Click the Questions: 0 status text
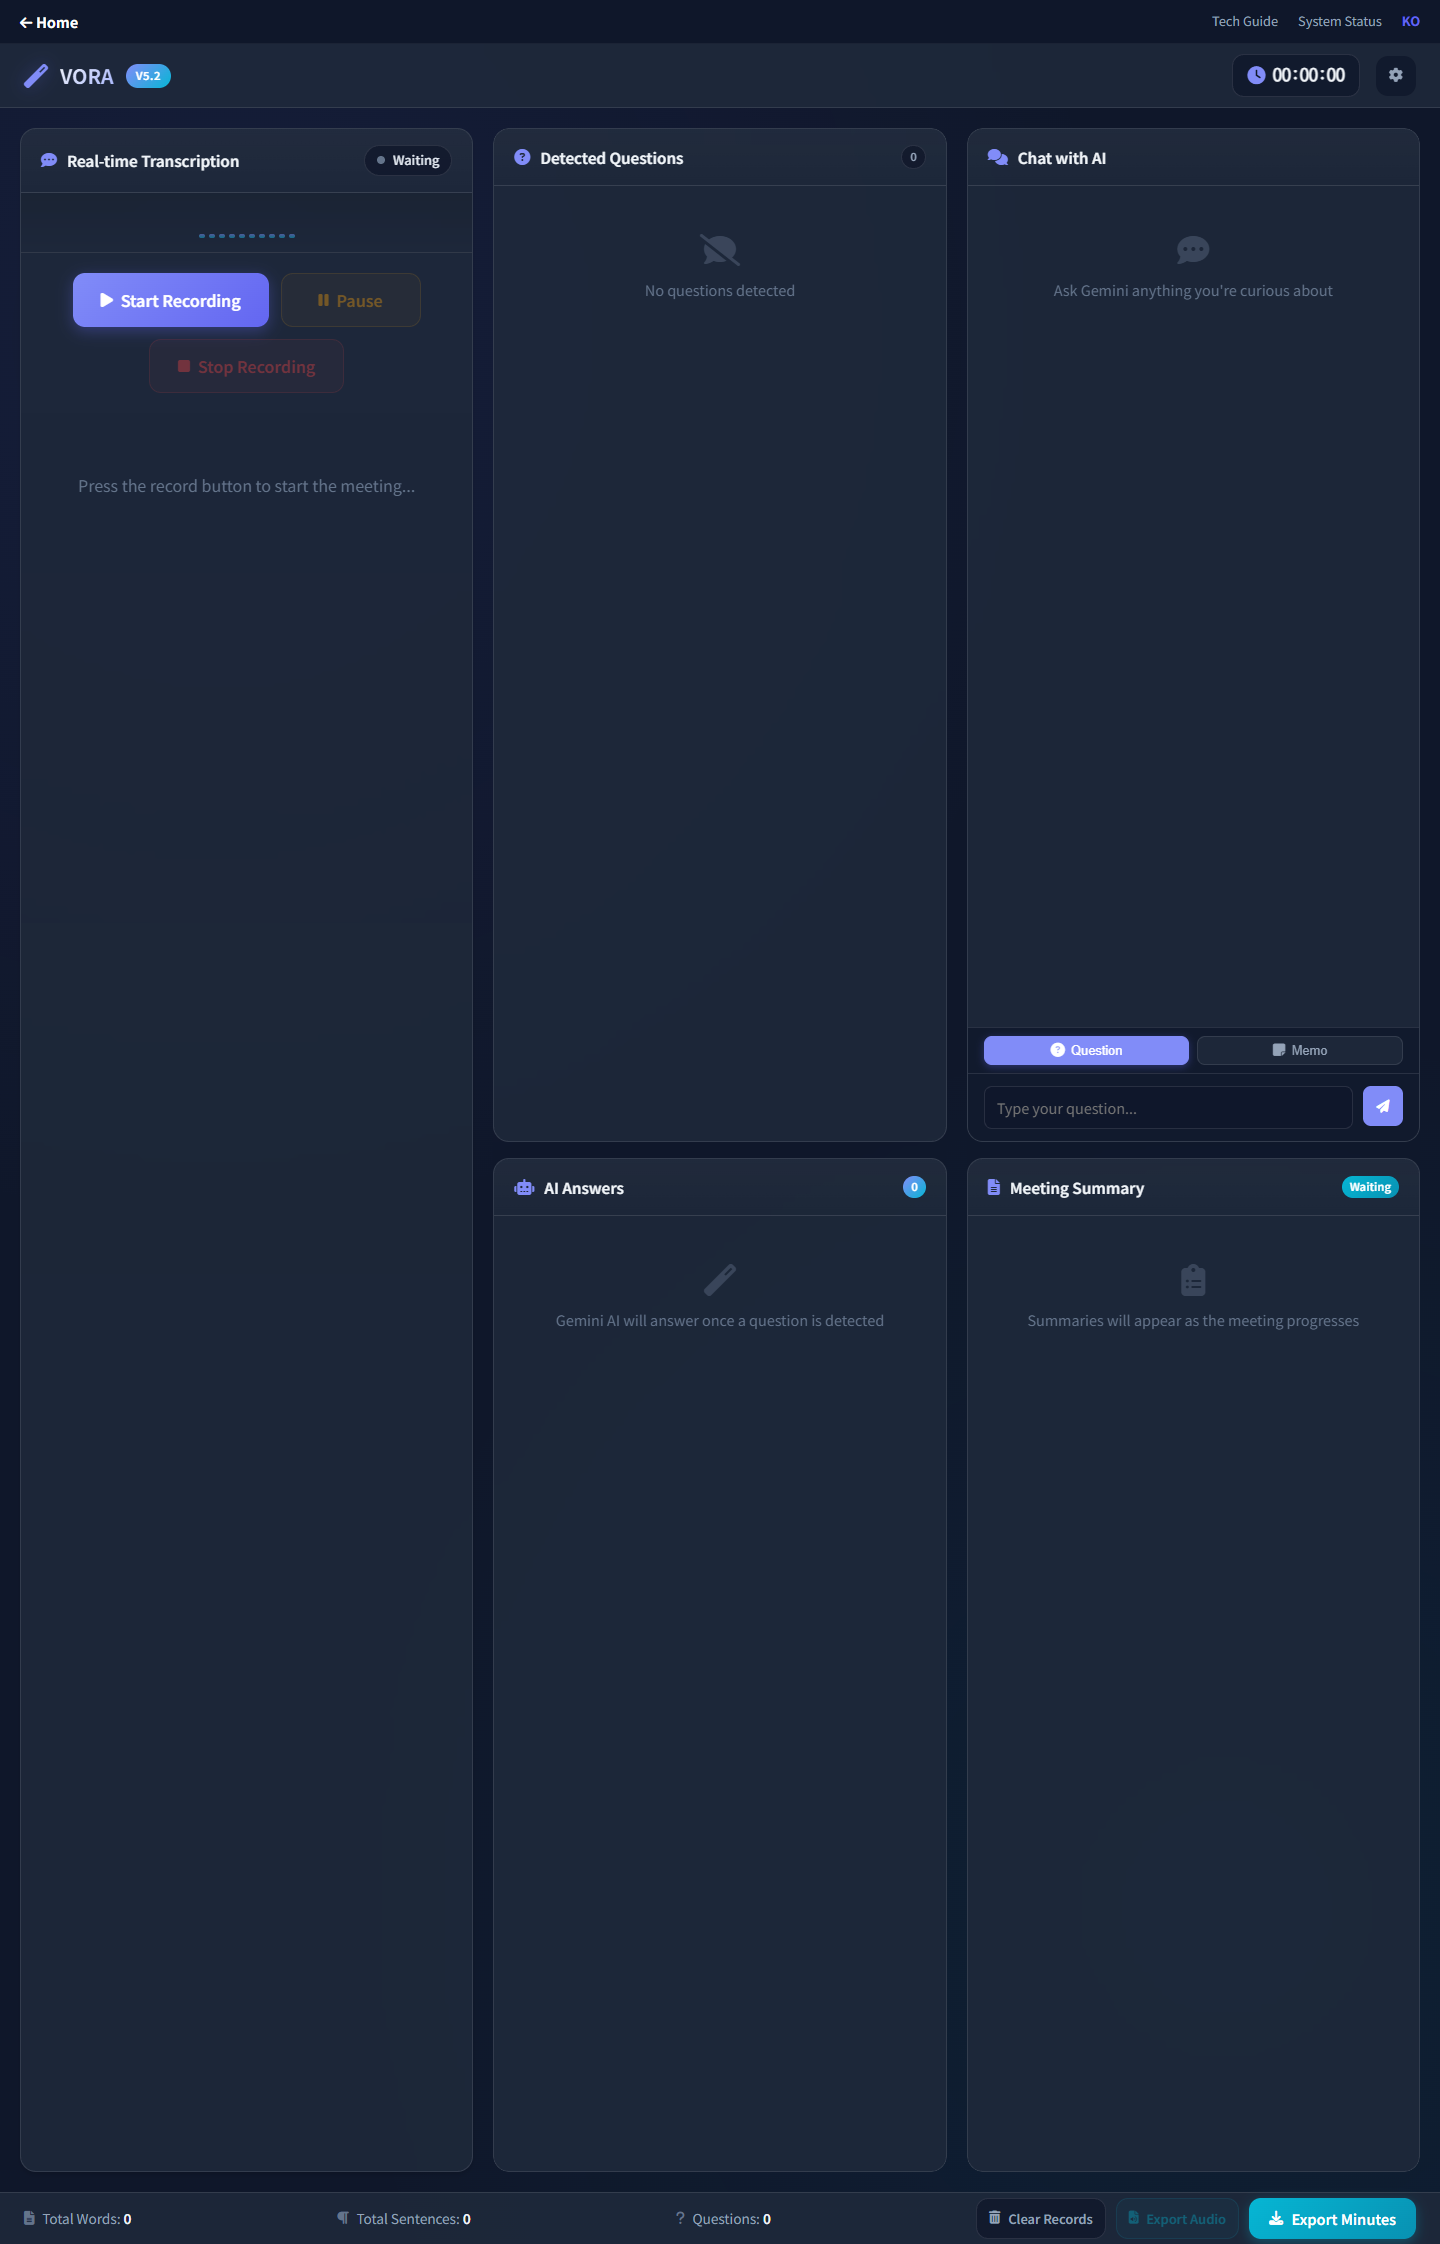 (x=731, y=2218)
